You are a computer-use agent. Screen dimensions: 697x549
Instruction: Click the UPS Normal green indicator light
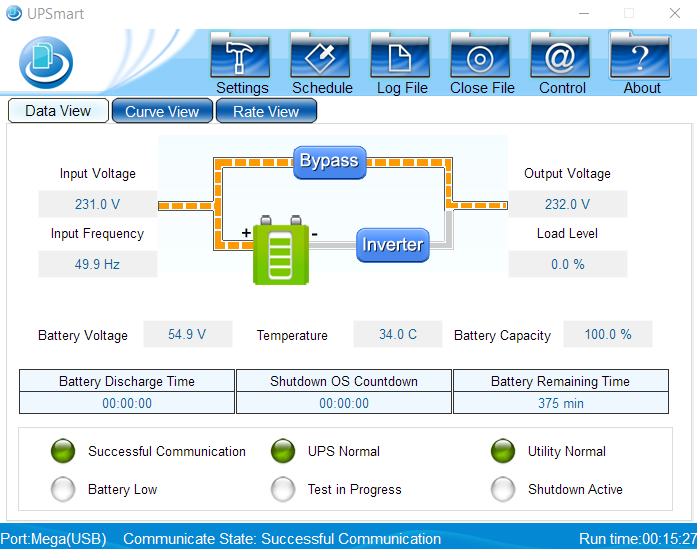click(x=283, y=451)
